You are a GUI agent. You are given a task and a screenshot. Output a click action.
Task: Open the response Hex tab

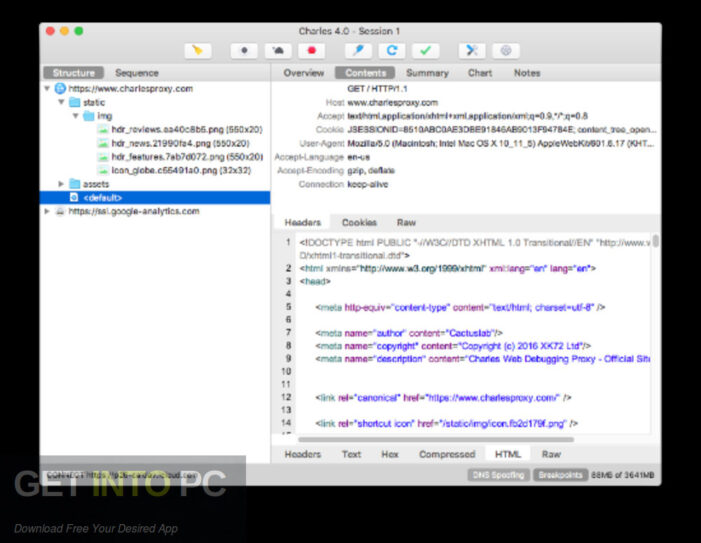pos(389,454)
